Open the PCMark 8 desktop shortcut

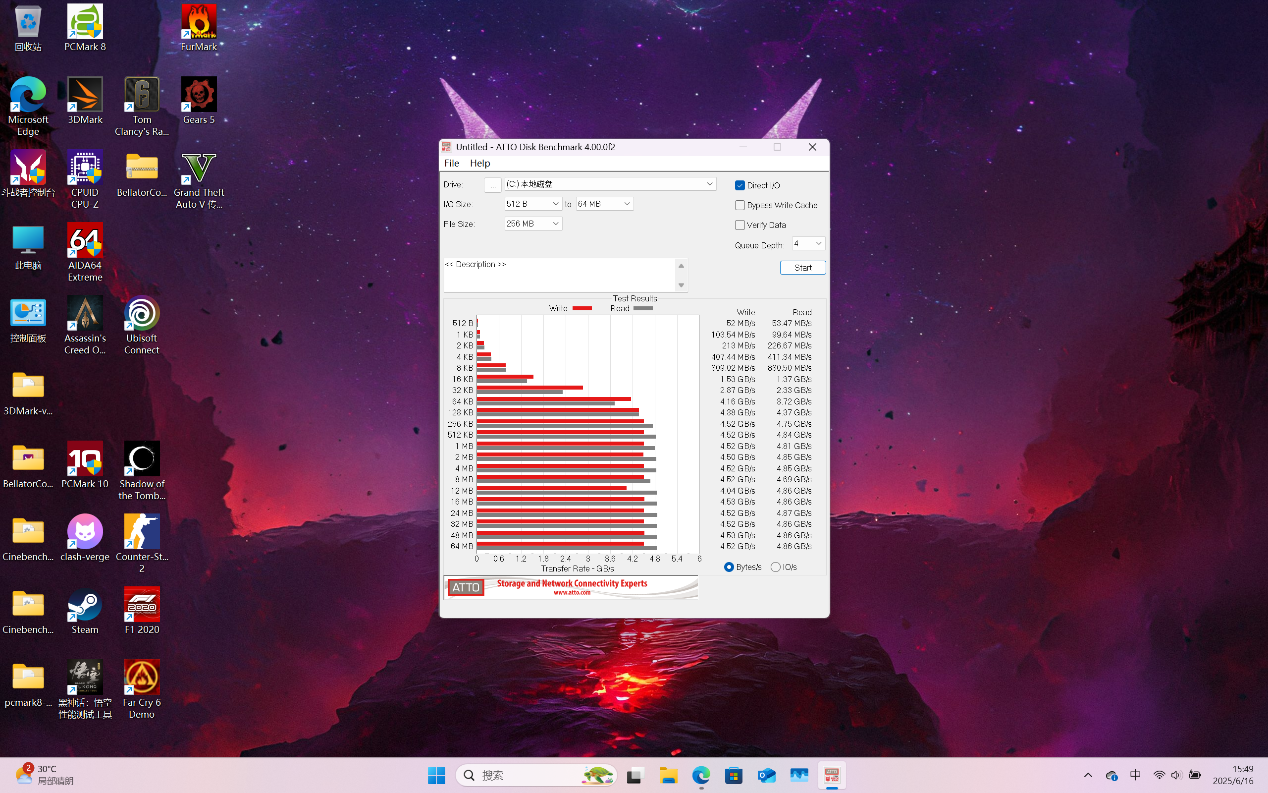(x=85, y=27)
